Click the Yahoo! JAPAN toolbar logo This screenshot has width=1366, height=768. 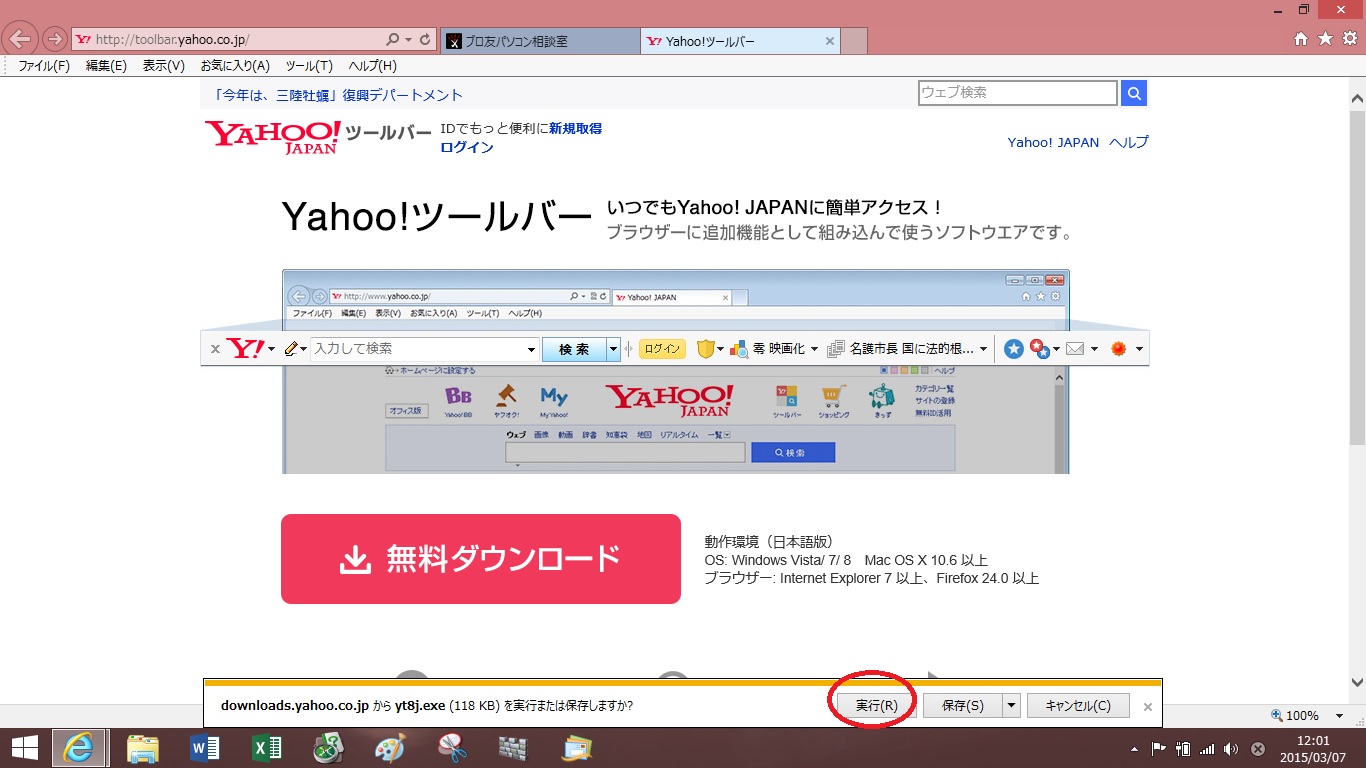273,137
